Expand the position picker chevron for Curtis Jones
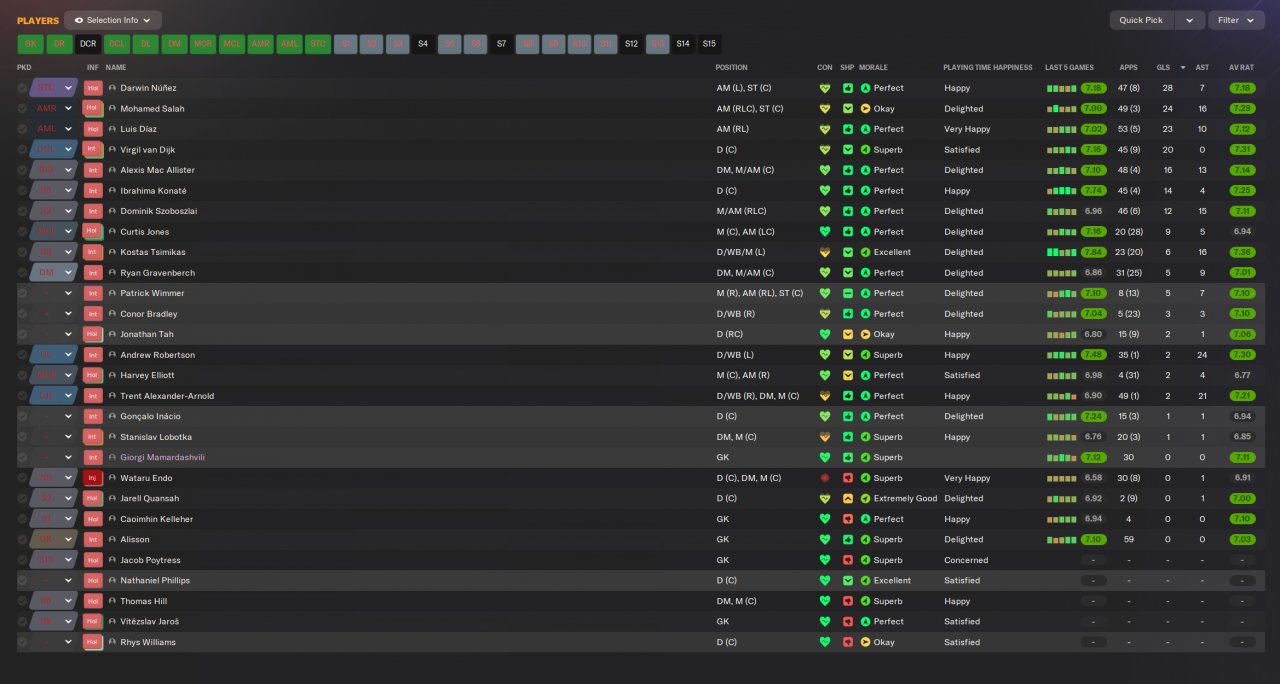 point(68,232)
